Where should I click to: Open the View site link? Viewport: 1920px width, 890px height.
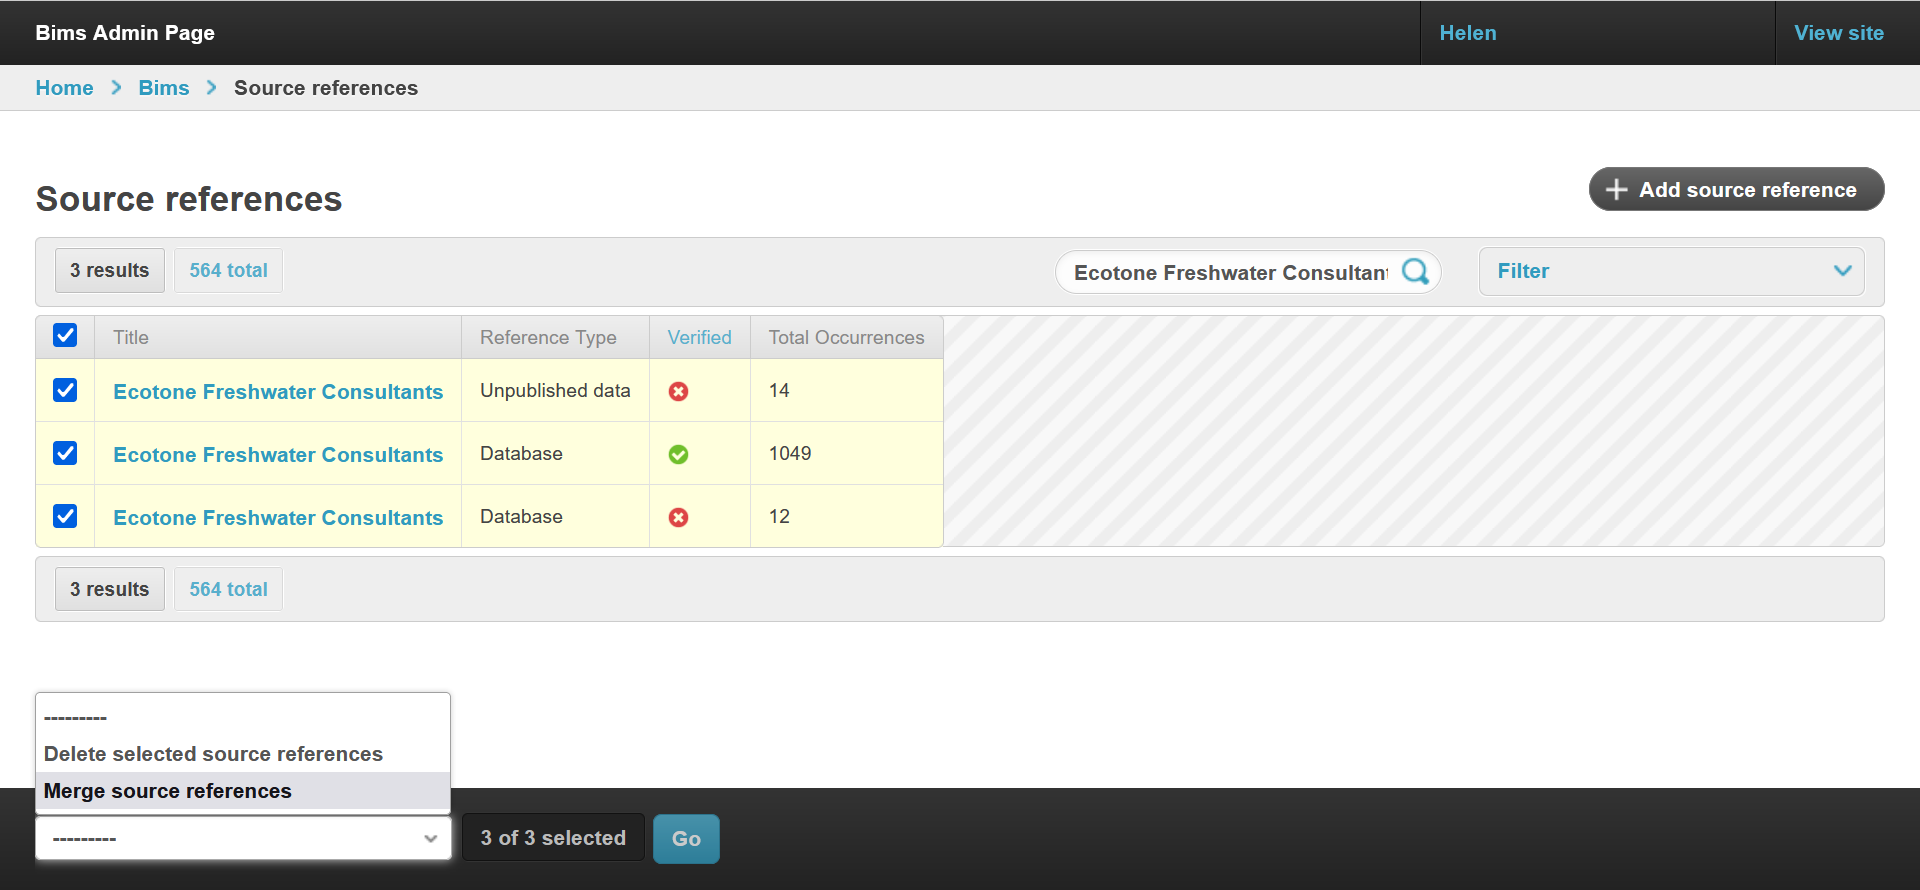(x=1839, y=33)
